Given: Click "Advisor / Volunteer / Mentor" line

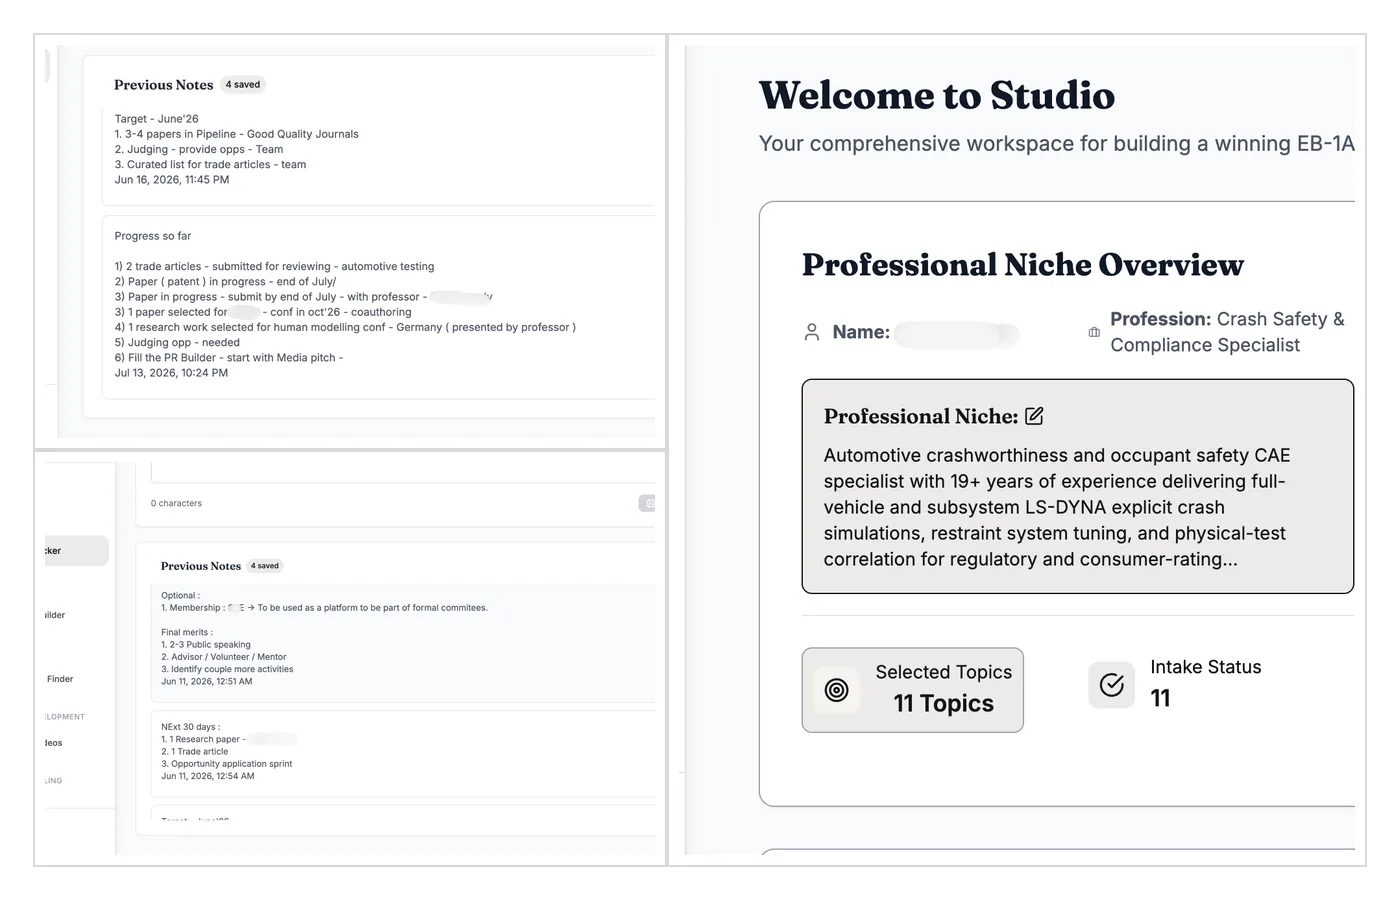Looking at the screenshot, I should pyautogui.click(x=224, y=657).
